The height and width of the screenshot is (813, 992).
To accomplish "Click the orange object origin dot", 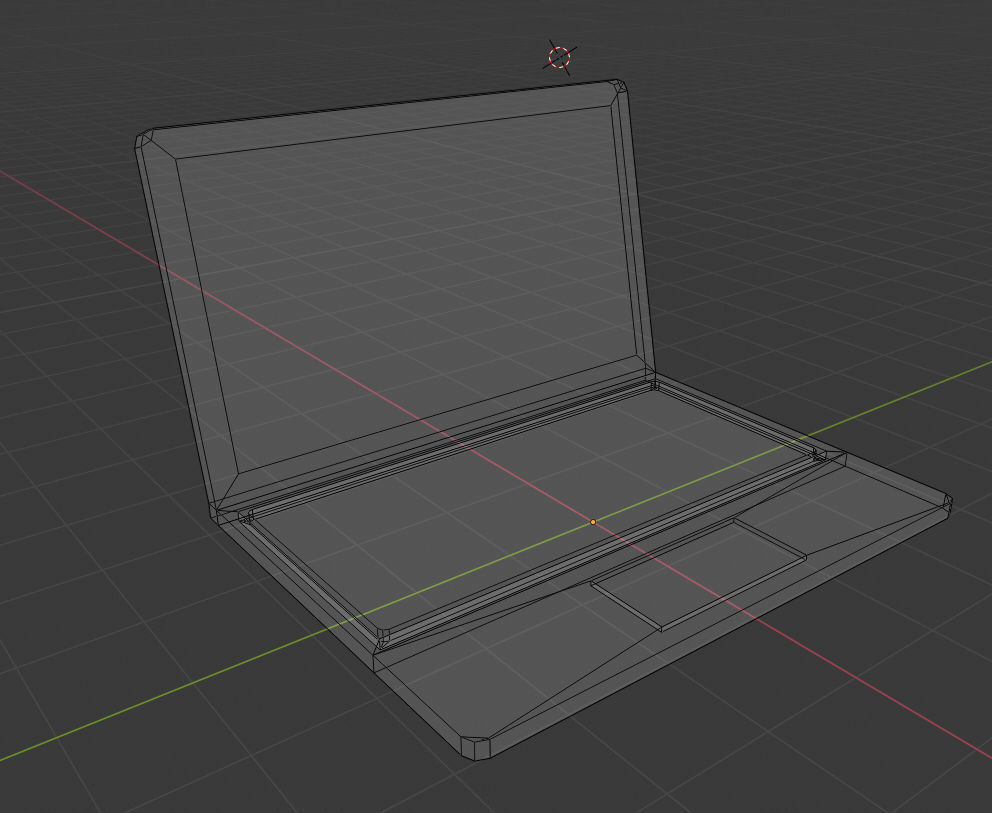I will (593, 522).
